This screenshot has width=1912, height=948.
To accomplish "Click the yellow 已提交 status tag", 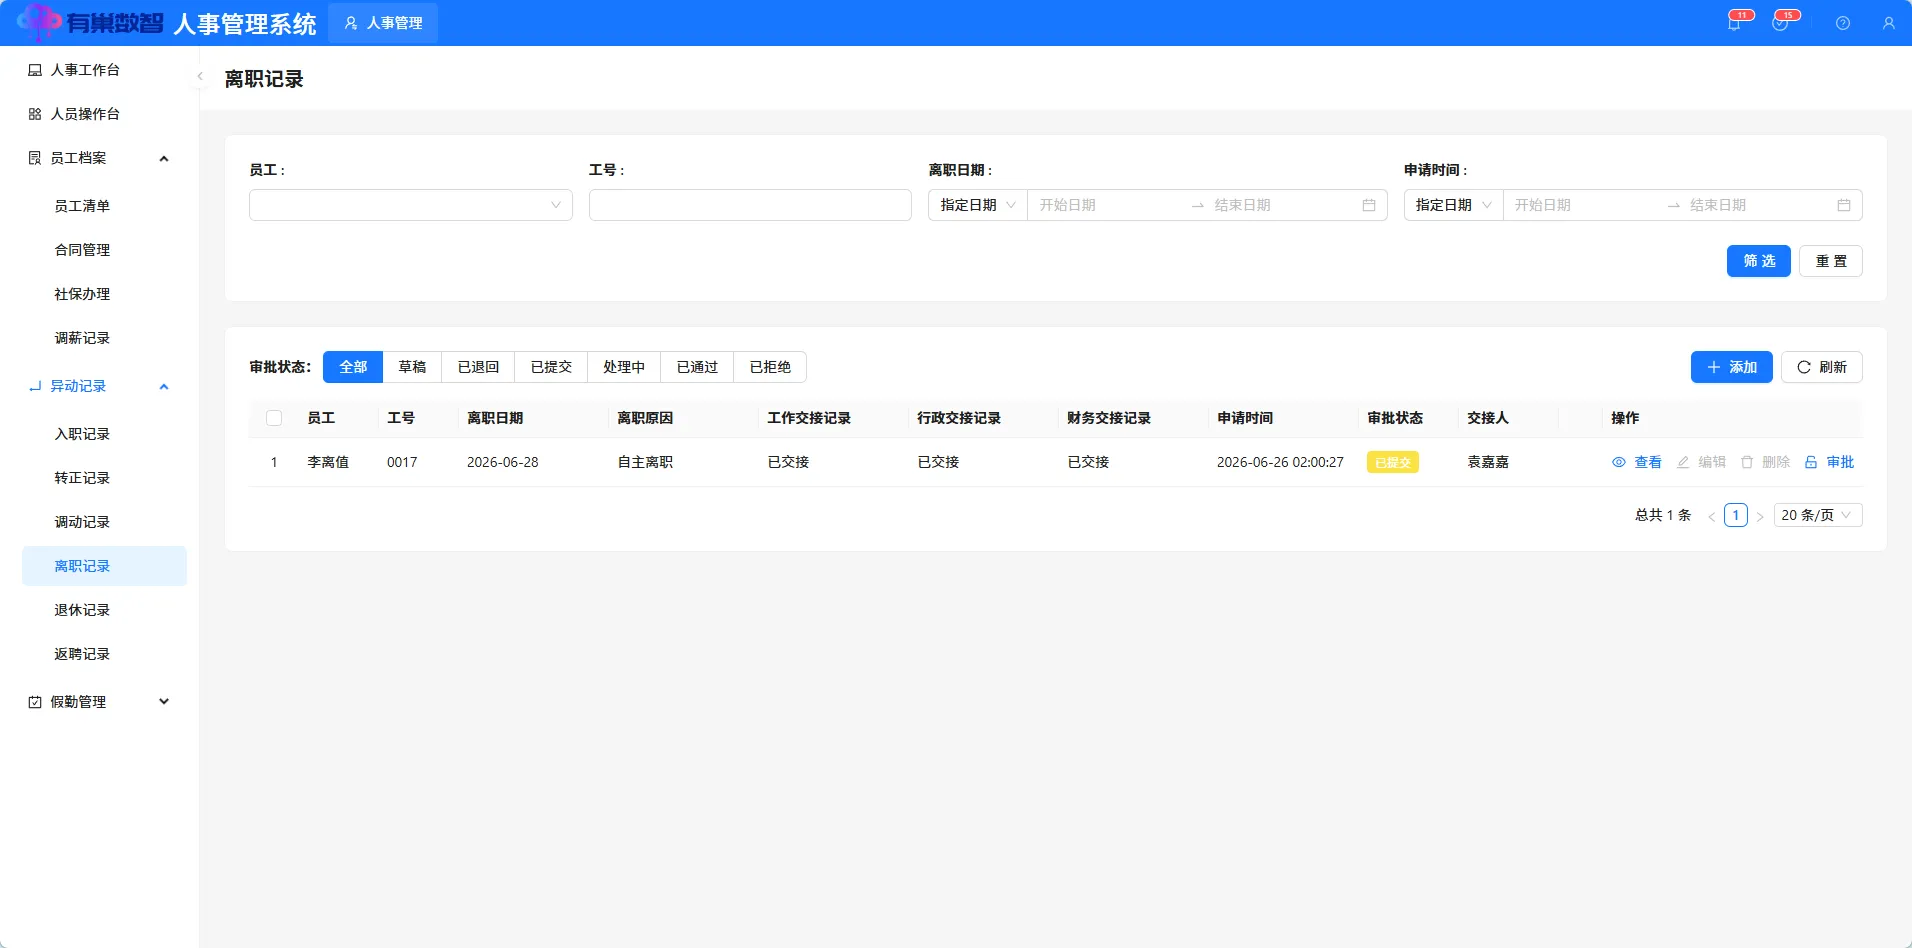I will pos(1393,462).
